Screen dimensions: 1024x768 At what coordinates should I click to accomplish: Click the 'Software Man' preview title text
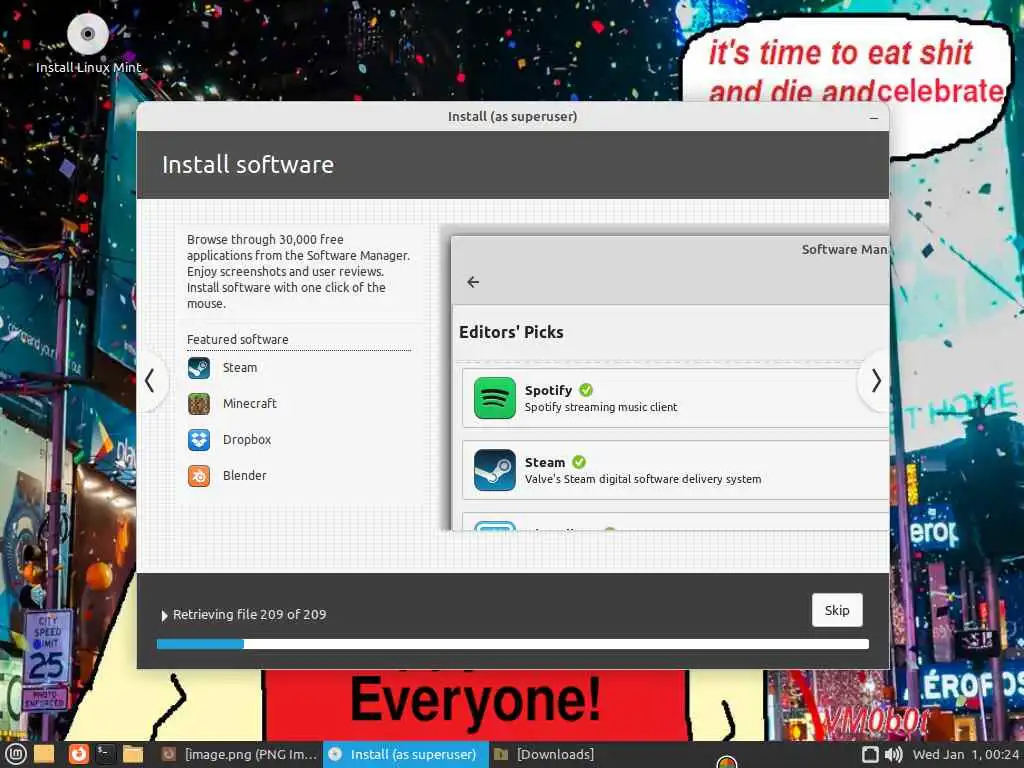(844, 249)
